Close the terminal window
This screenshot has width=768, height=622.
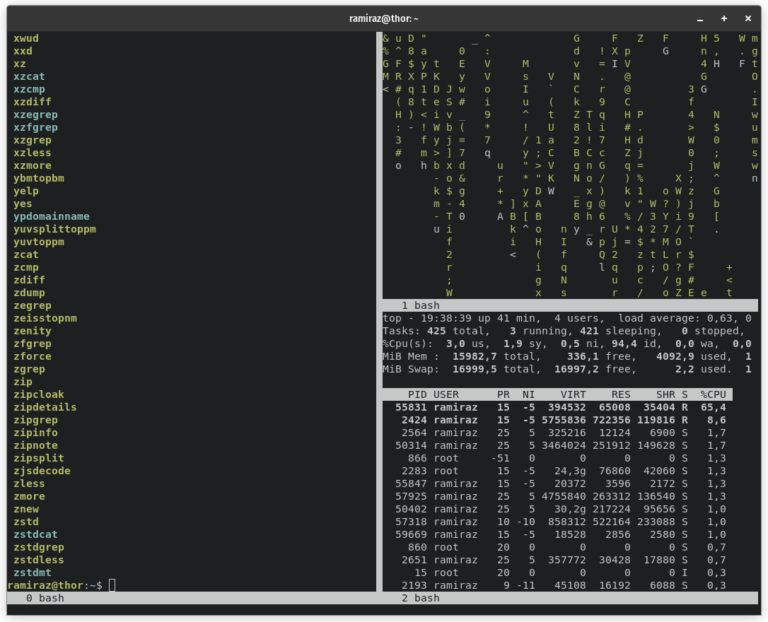tap(748, 18)
